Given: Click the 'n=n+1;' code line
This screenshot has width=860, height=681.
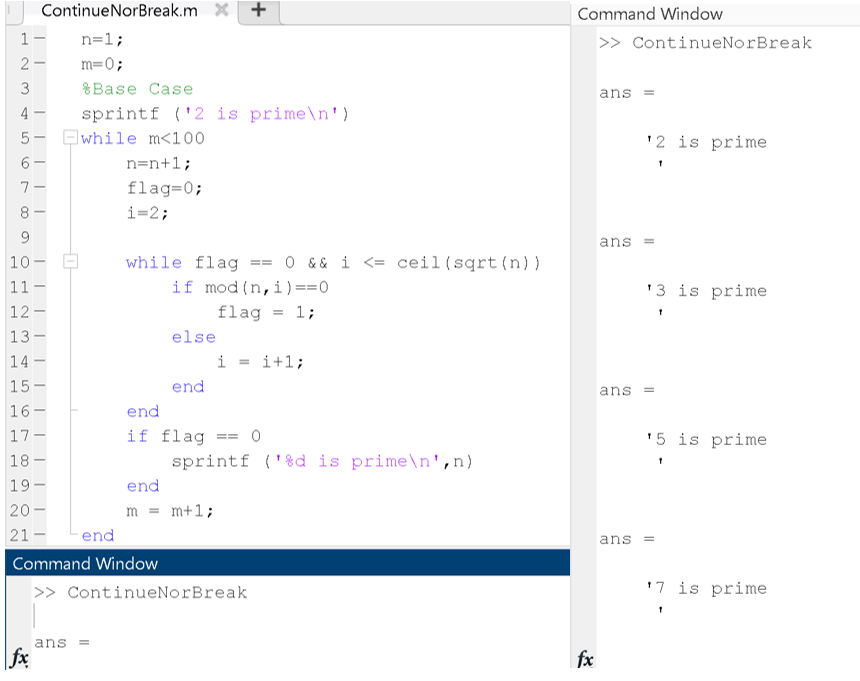Looking at the screenshot, I should click(x=159, y=163).
